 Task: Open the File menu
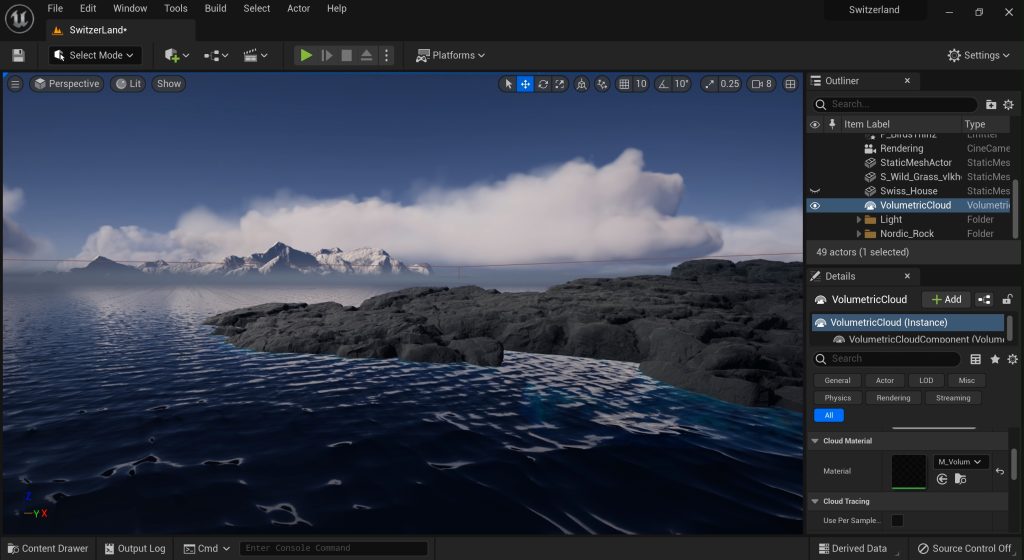55,8
